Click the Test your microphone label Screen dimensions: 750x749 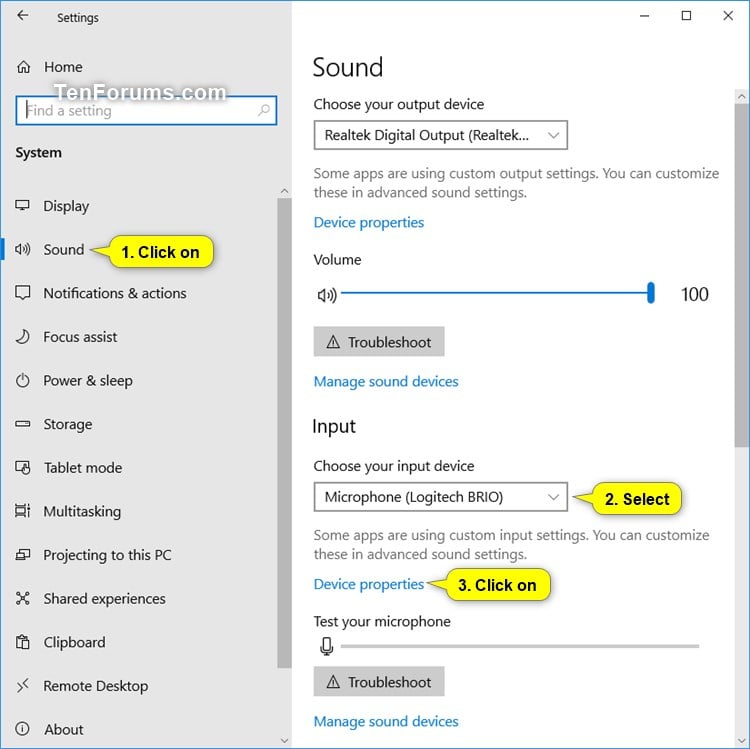point(382,621)
